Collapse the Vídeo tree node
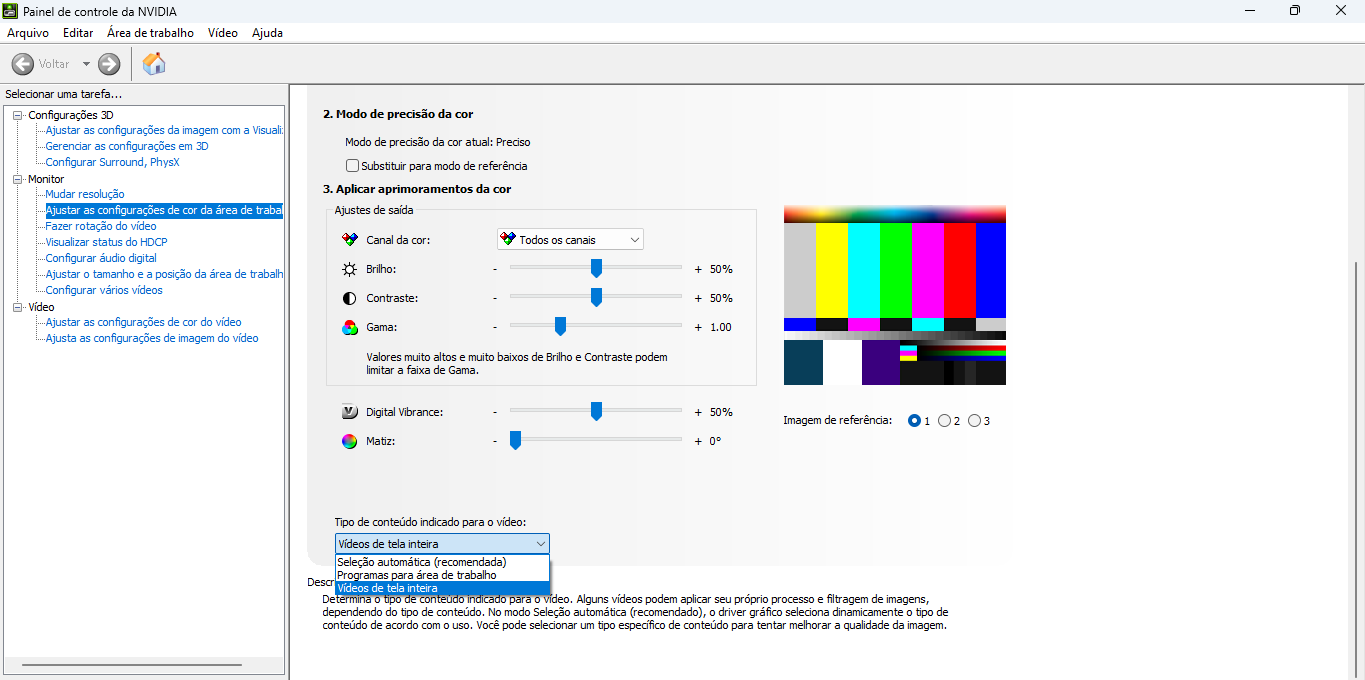This screenshot has width=1365, height=680. tap(17, 307)
